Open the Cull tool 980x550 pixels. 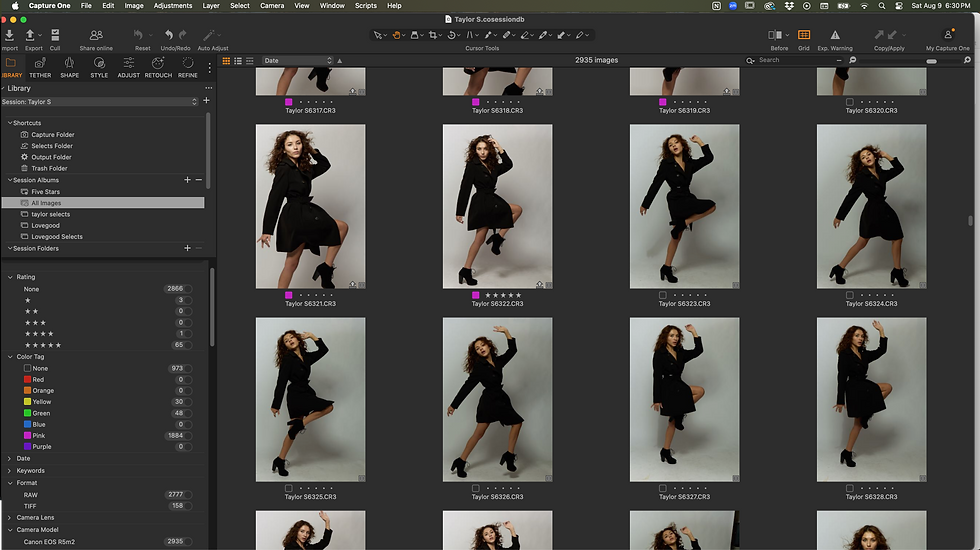coord(55,35)
